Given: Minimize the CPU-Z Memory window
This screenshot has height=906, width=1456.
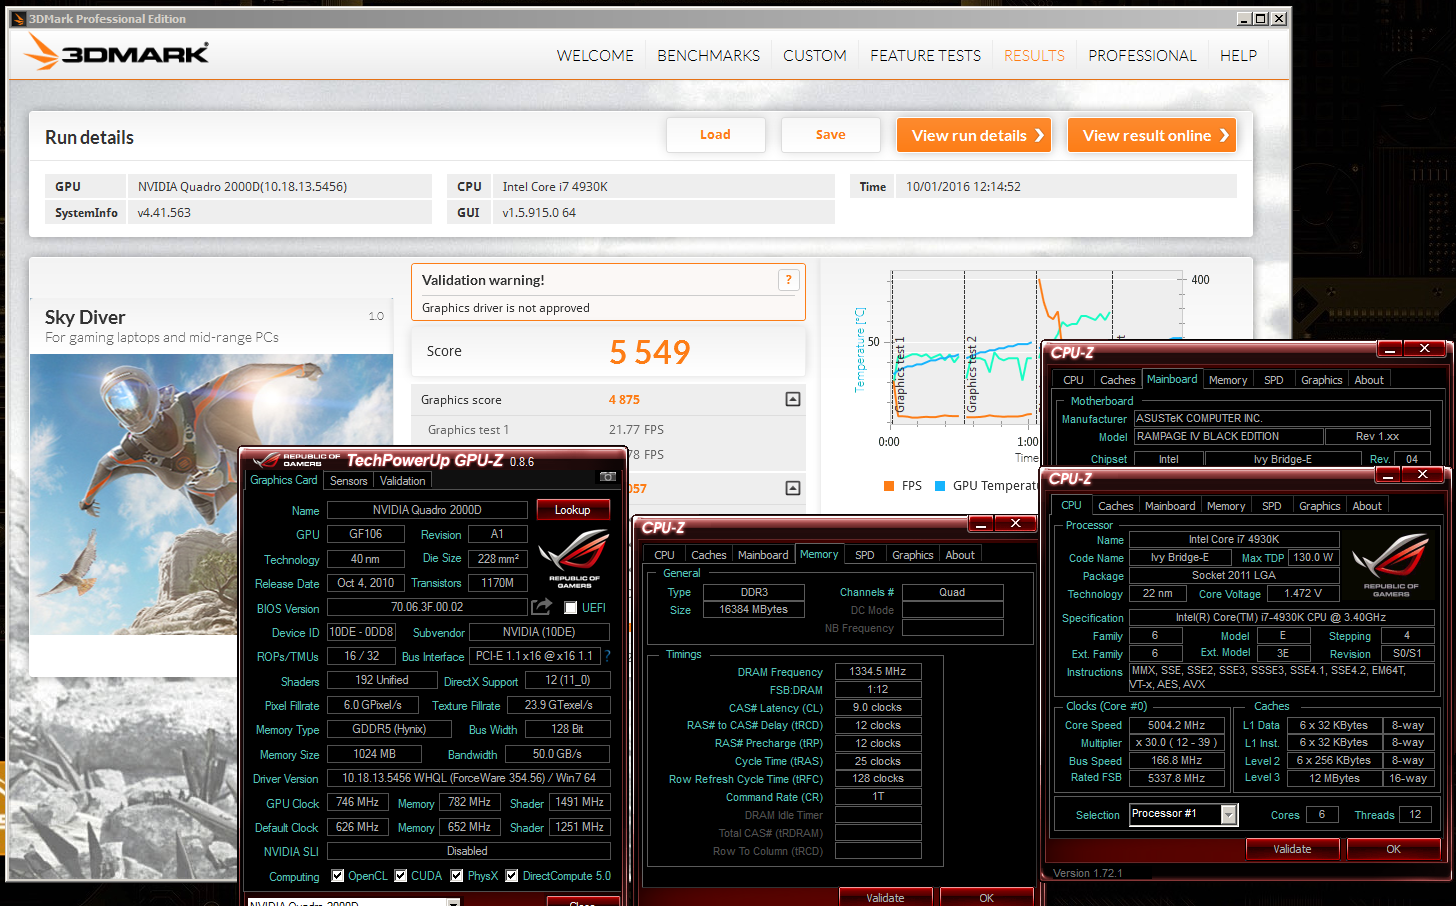Looking at the screenshot, I should pos(981,523).
